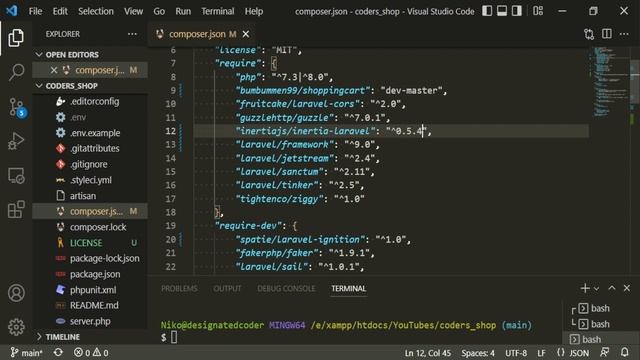Open the feedback icon in status bar

(605, 352)
